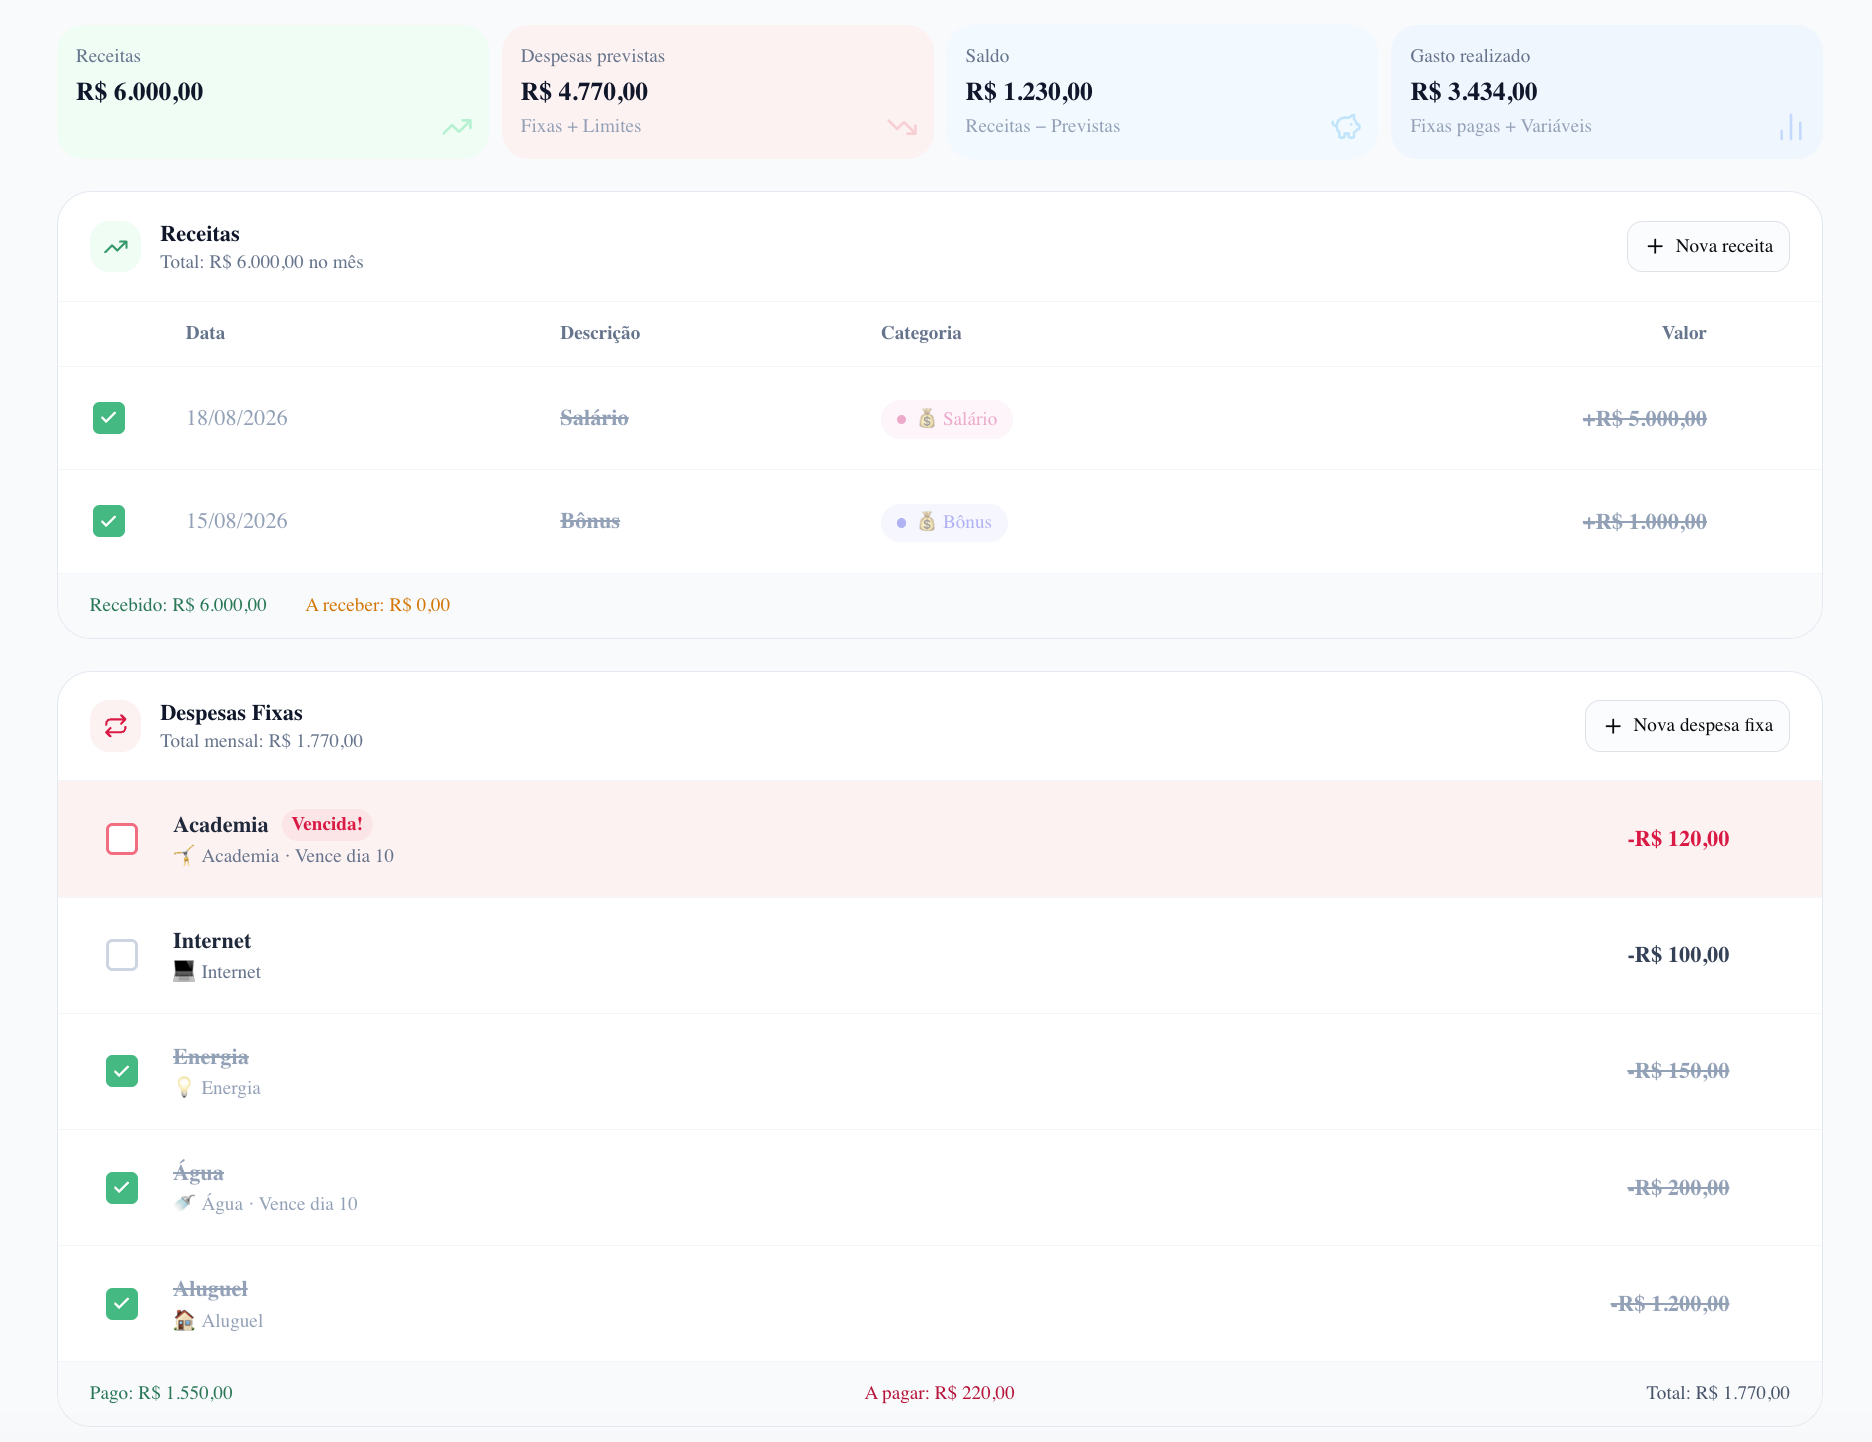1872x1442 pixels.
Task: Click the Data column header
Action: coord(205,333)
